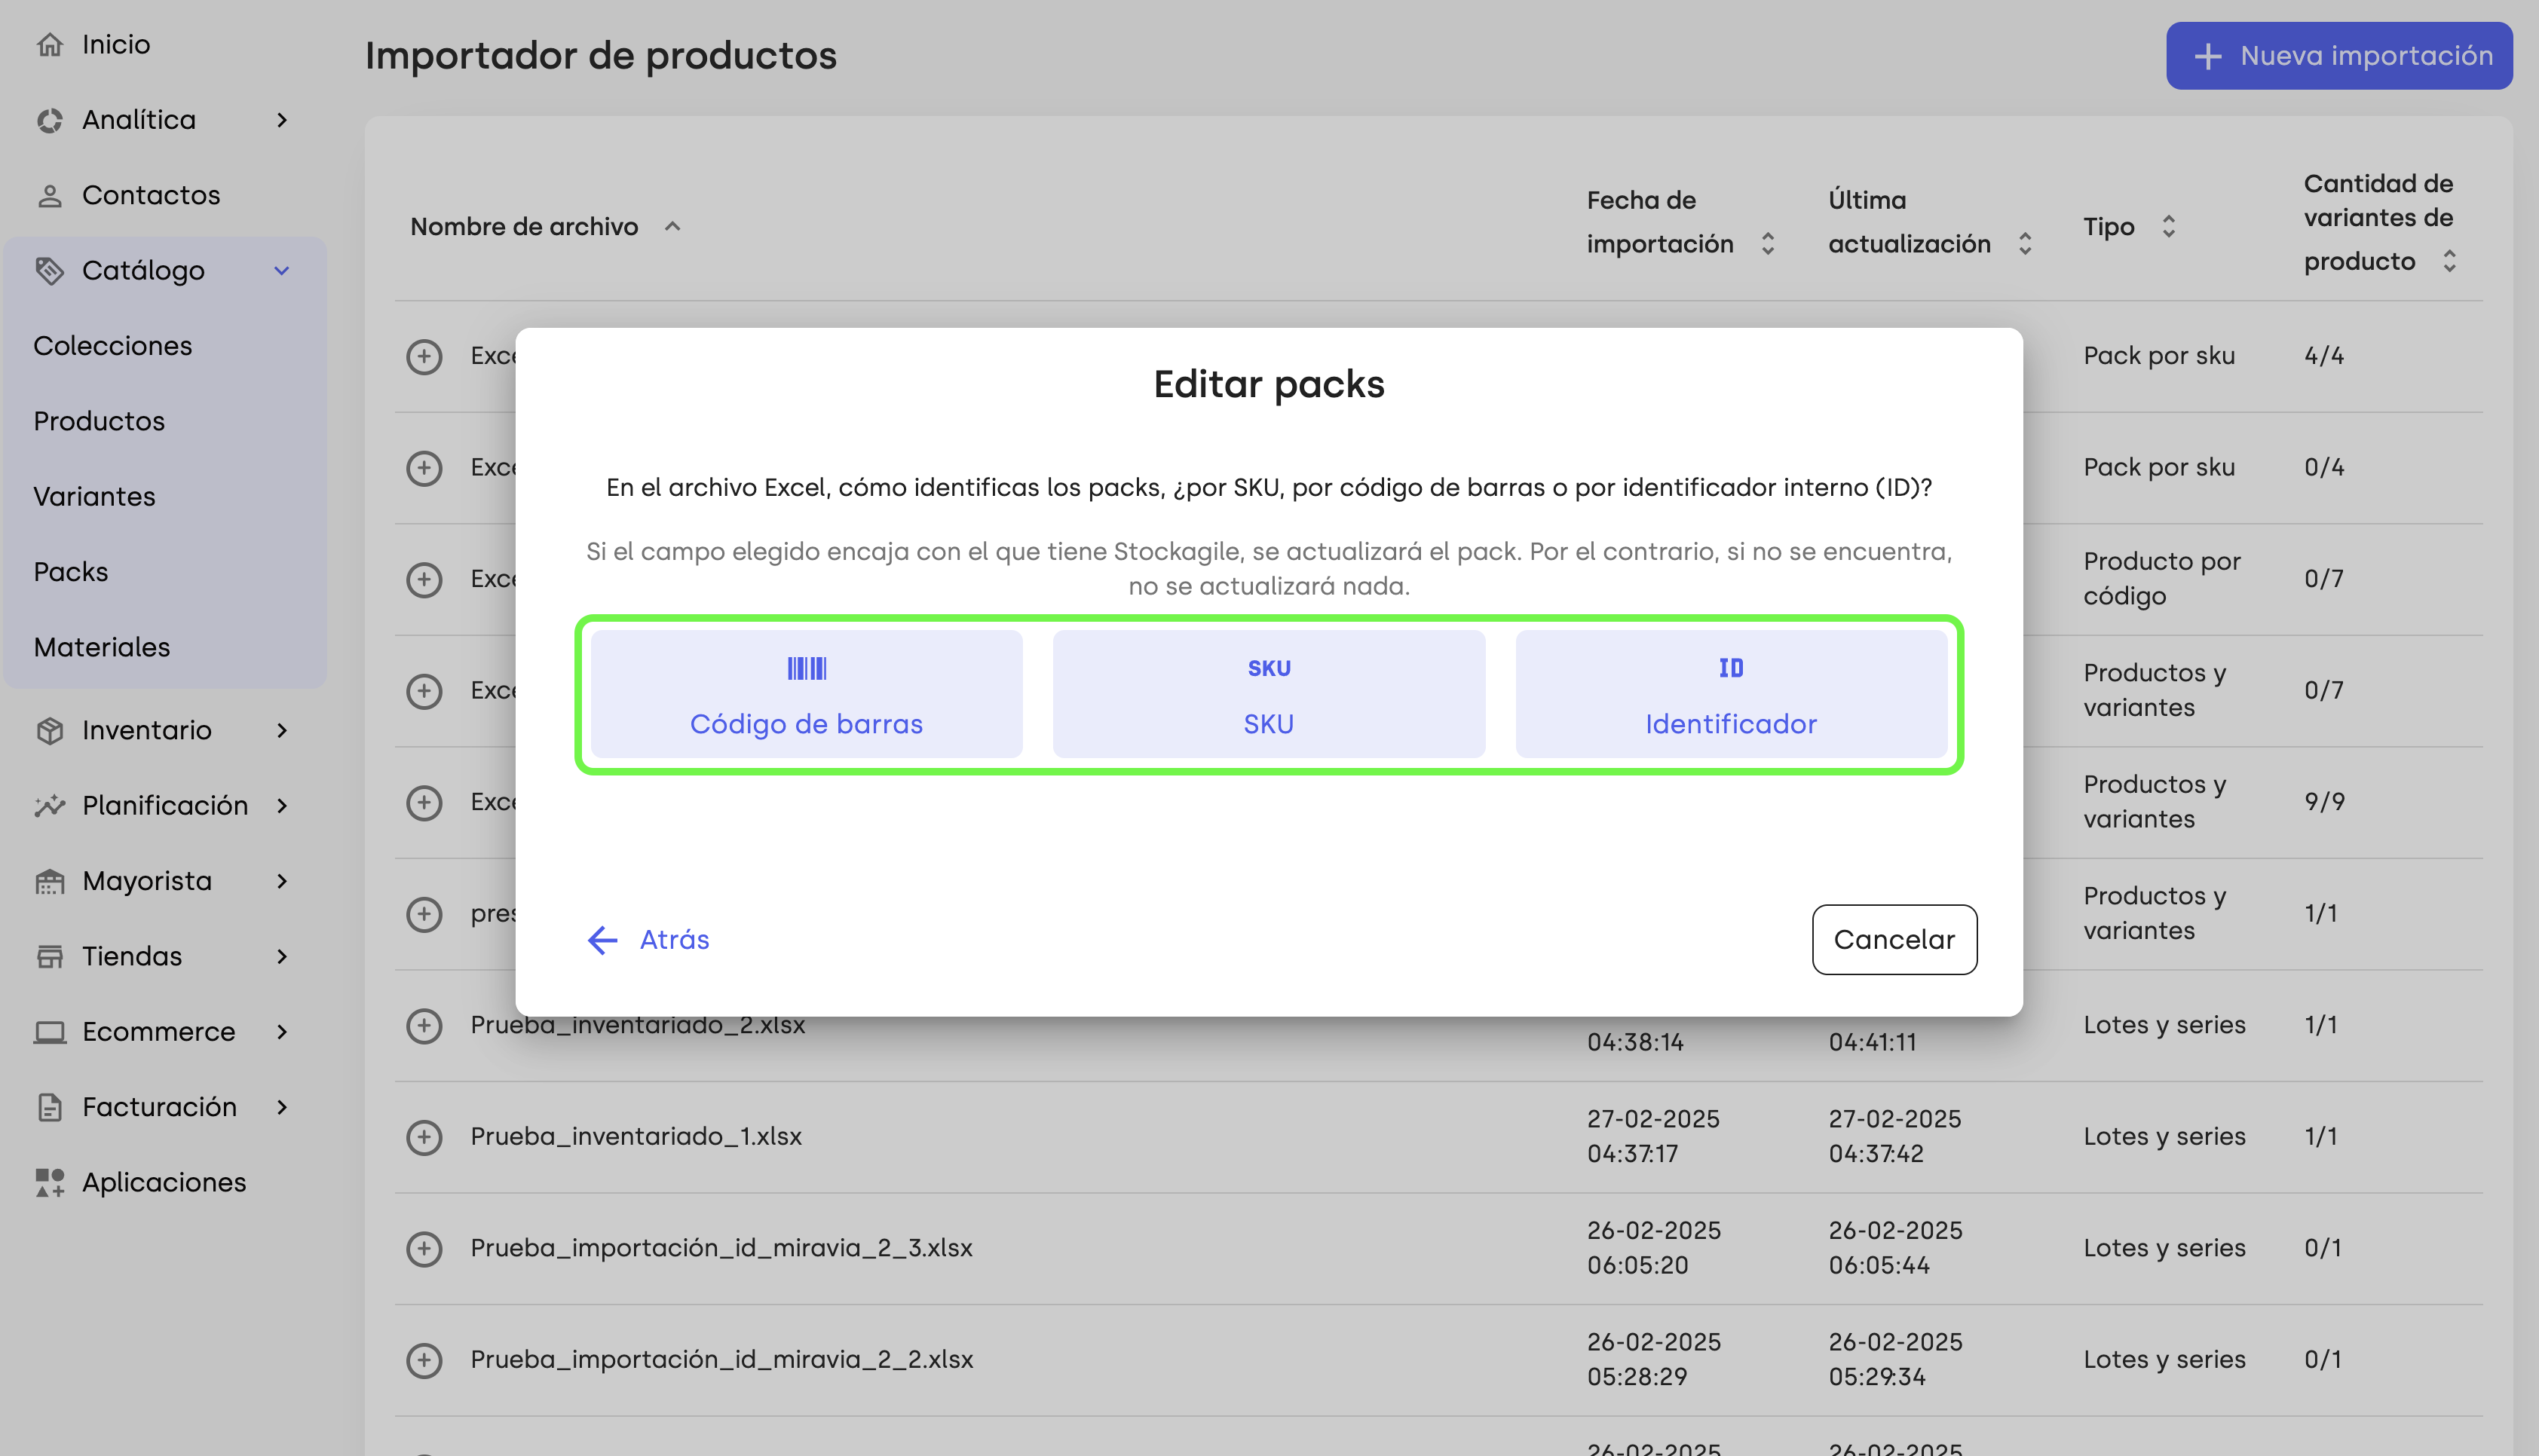2539x1456 pixels.
Task: Expand row Prueba_inventariado_2.xlsx with plus icon
Action: pyautogui.click(x=424, y=1026)
